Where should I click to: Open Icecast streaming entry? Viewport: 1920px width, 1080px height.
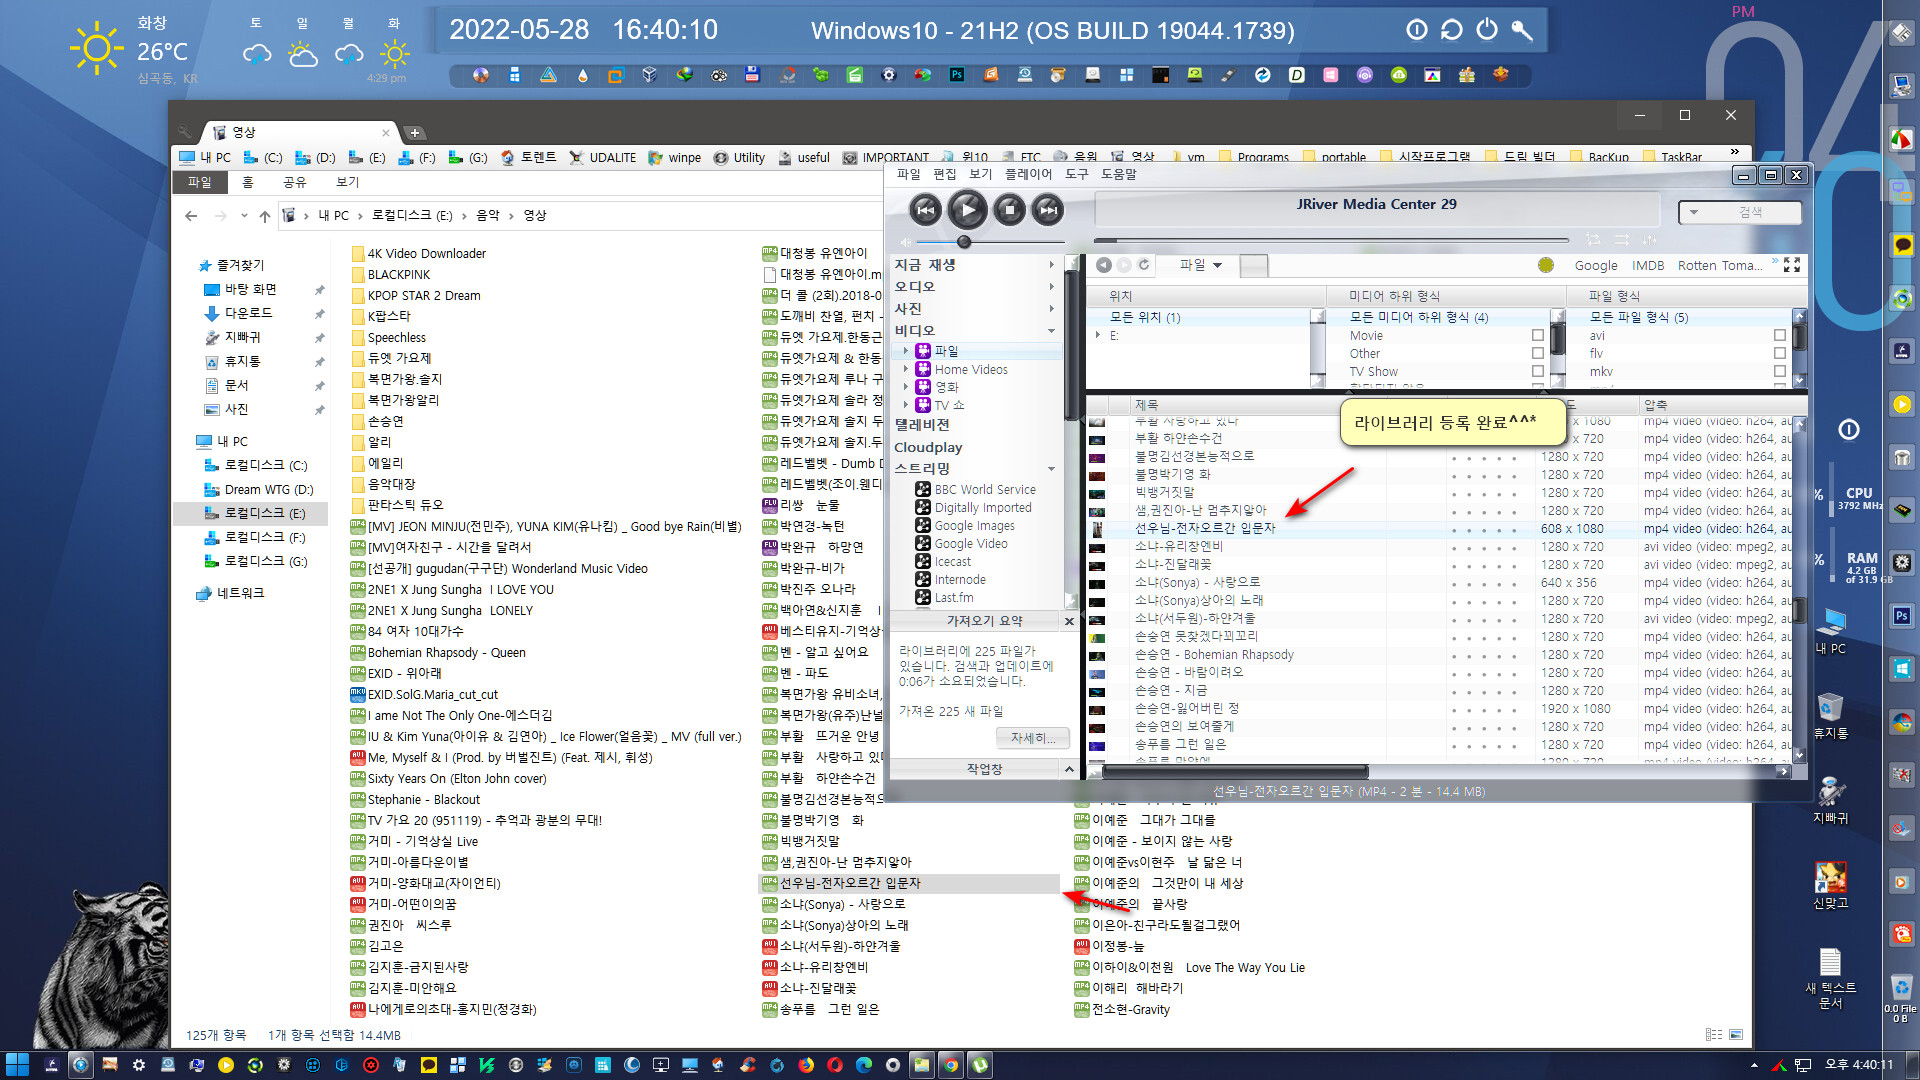click(x=952, y=561)
